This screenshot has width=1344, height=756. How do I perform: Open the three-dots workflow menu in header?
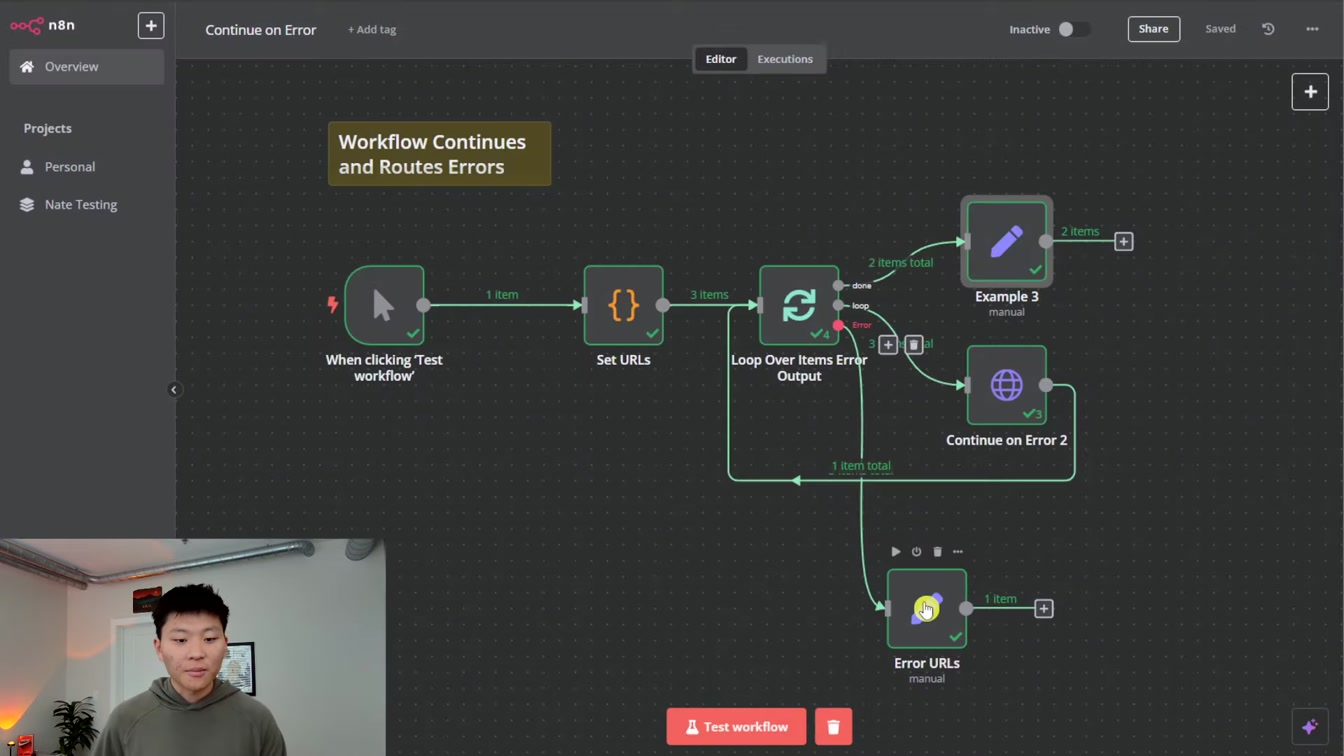coord(1312,29)
